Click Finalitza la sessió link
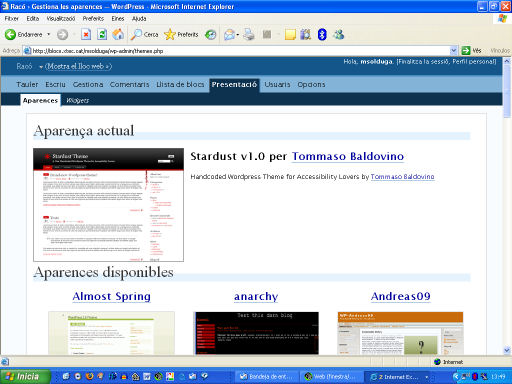512x384 pixels. click(423, 62)
